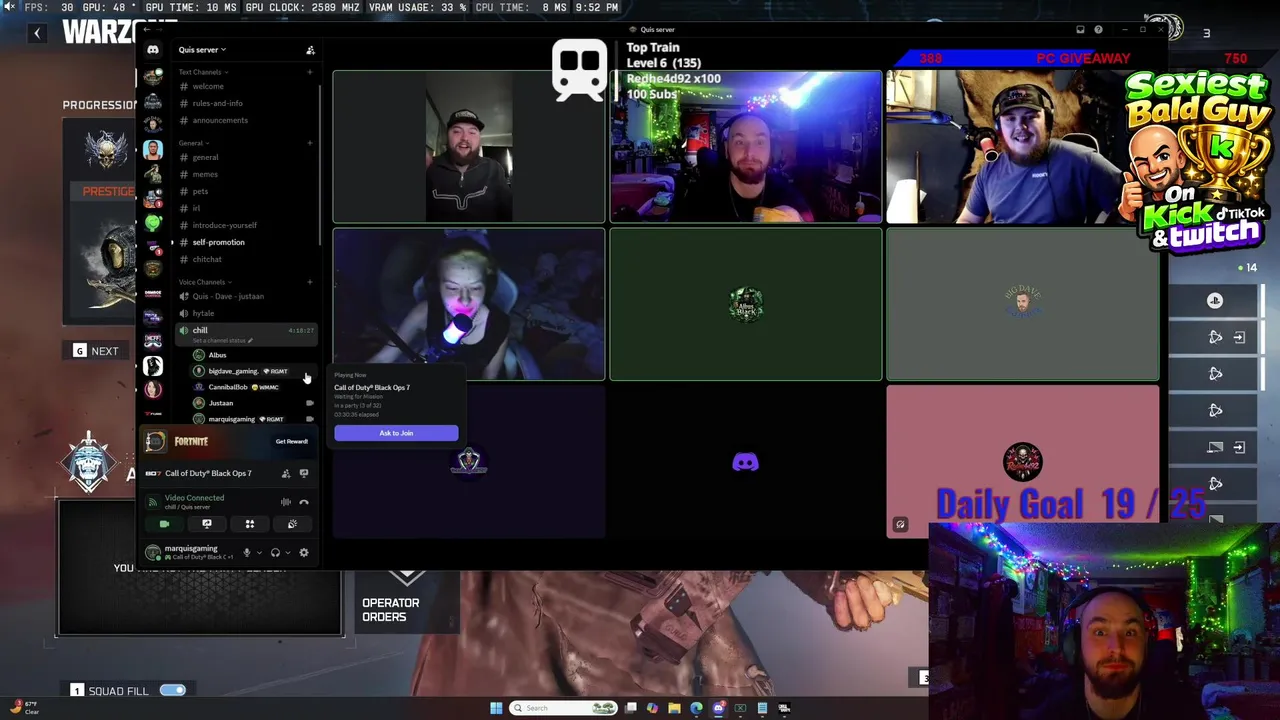
Task: Collapse the Text Channels category
Action: 203,72
